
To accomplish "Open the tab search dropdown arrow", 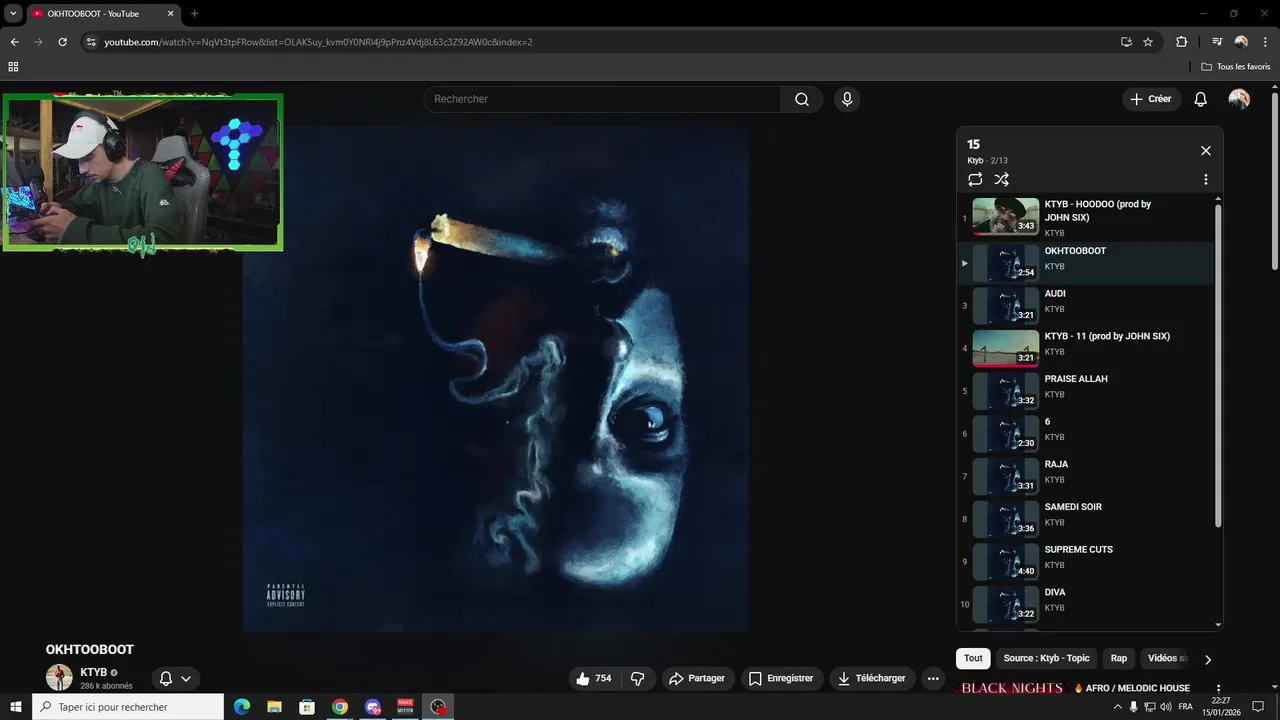I will pos(13,14).
